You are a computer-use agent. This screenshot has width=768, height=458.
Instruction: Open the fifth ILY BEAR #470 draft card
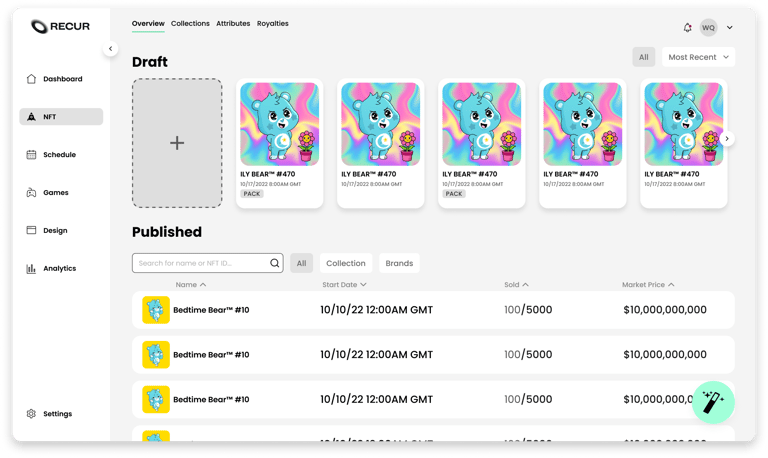pos(684,143)
